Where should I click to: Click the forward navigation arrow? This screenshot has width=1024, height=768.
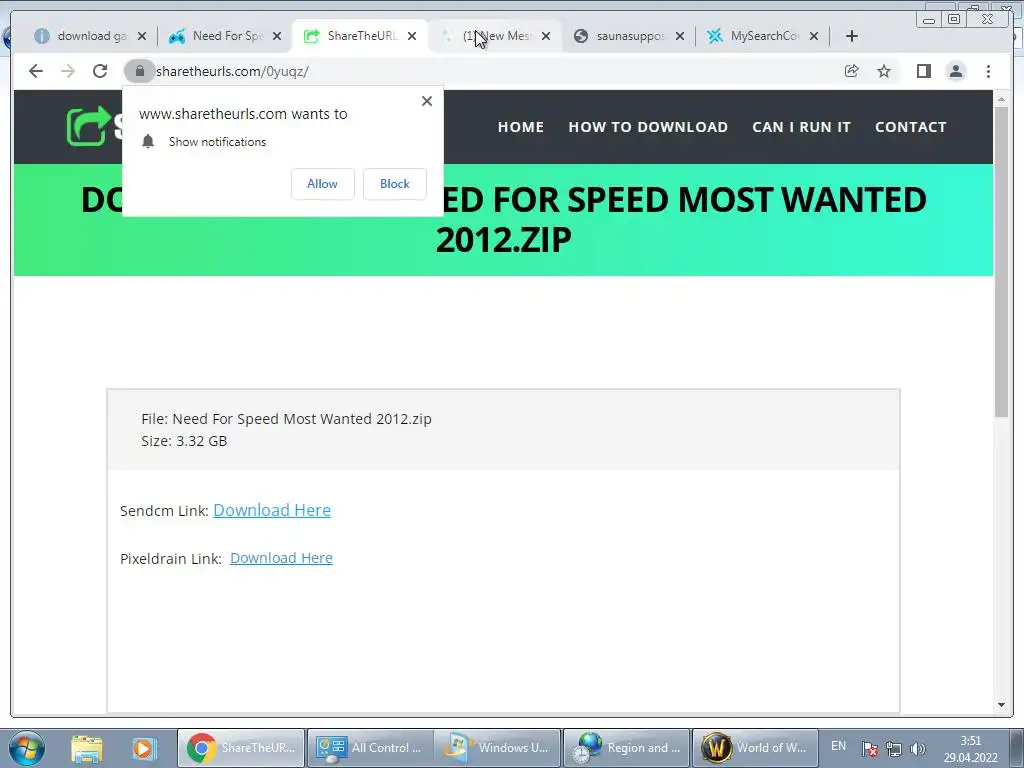[68, 71]
